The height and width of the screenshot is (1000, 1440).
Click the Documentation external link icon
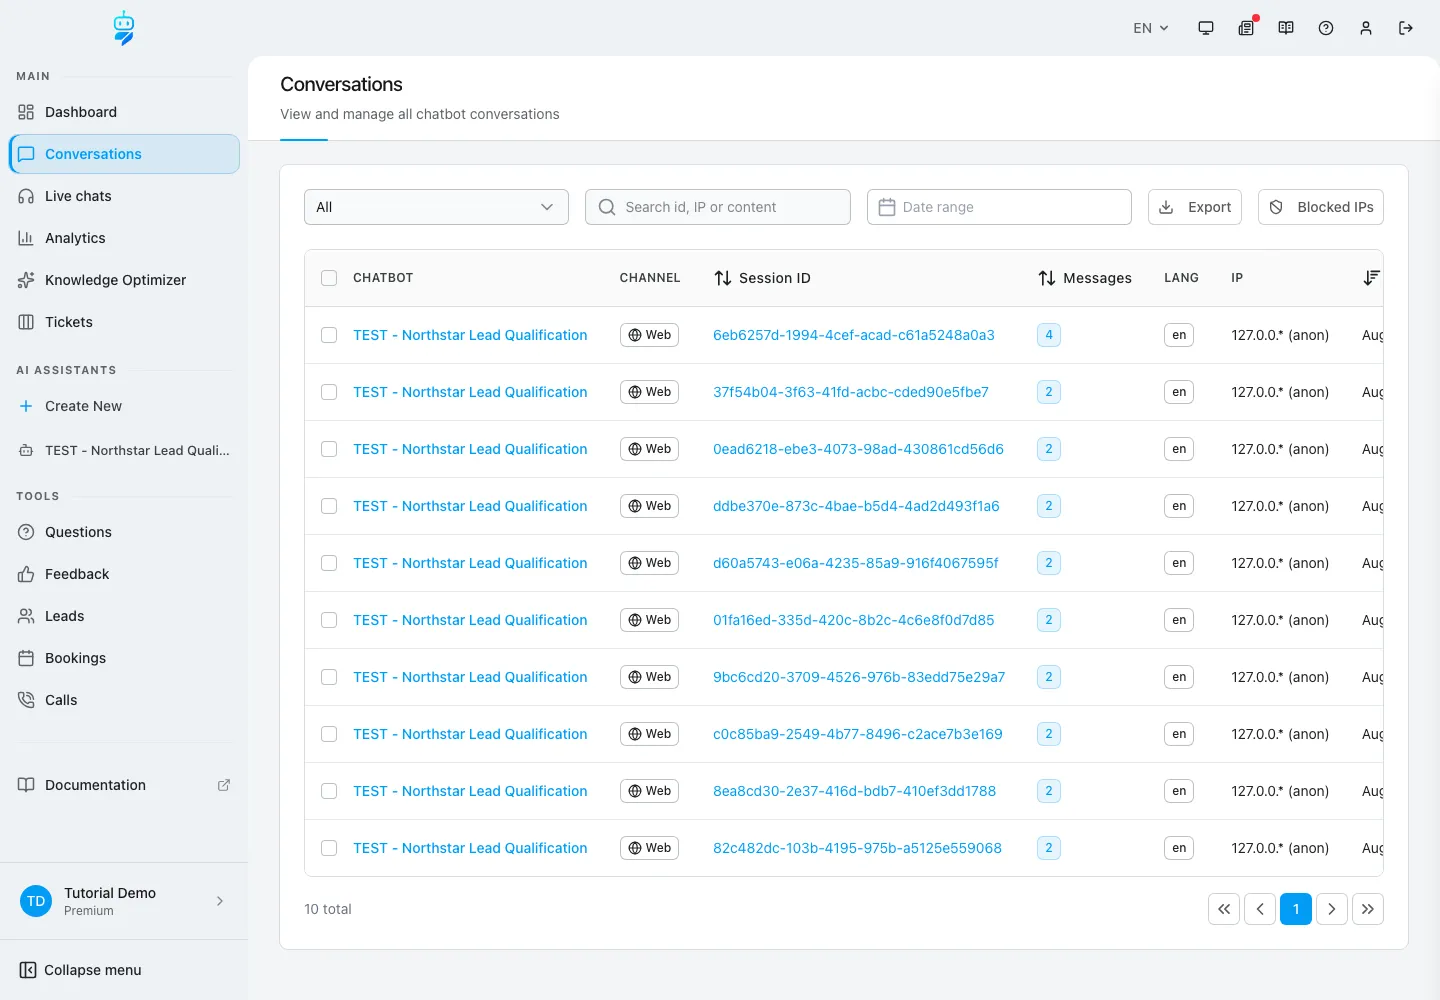click(224, 785)
